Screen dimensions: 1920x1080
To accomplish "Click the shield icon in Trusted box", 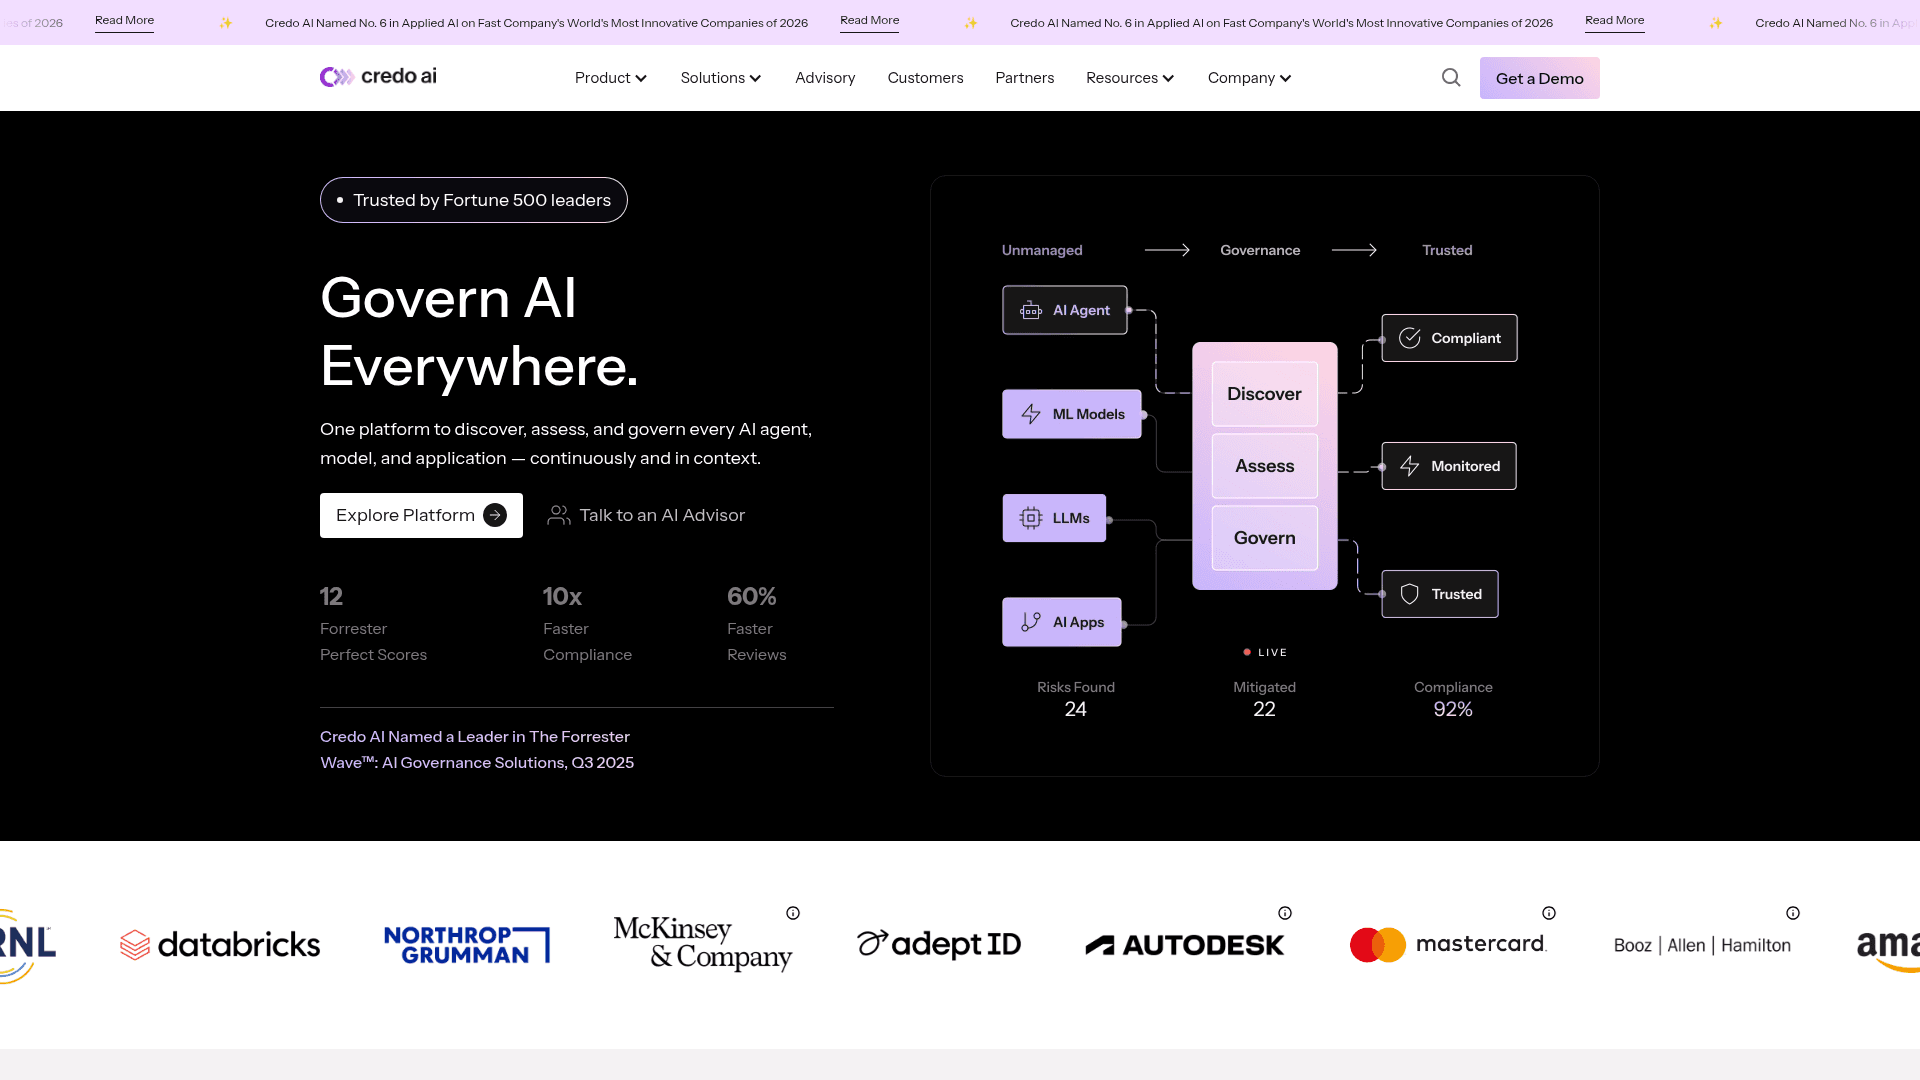I will click(1410, 594).
